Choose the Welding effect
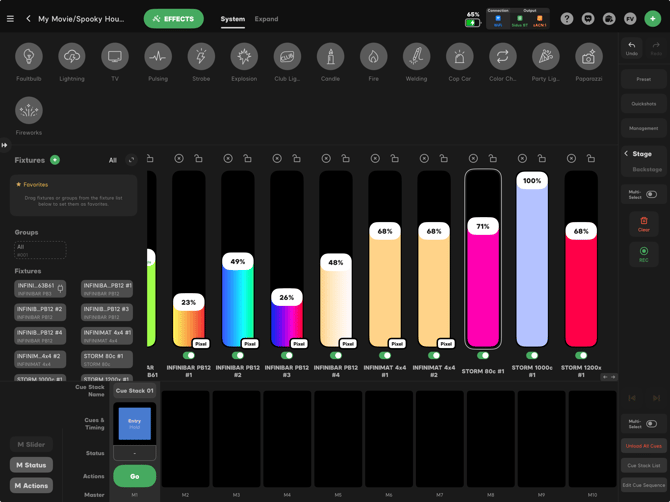This screenshot has width=670, height=502. pyautogui.click(x=417, y=56)
